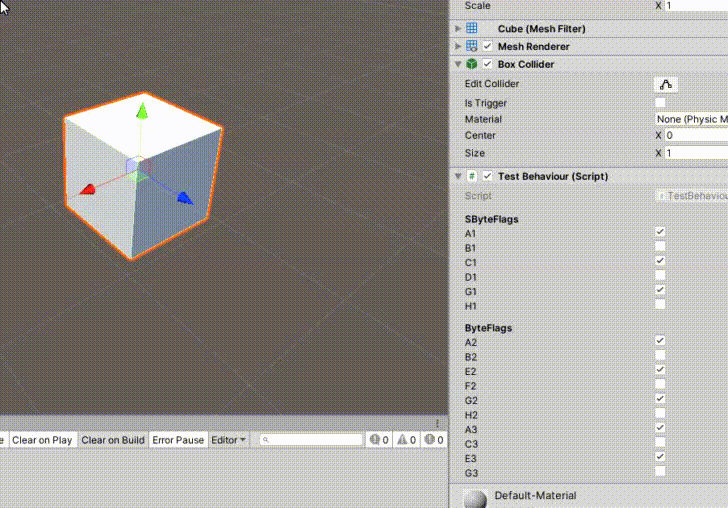
Task: Toggle warning messages counter in console
Action: 406,439
